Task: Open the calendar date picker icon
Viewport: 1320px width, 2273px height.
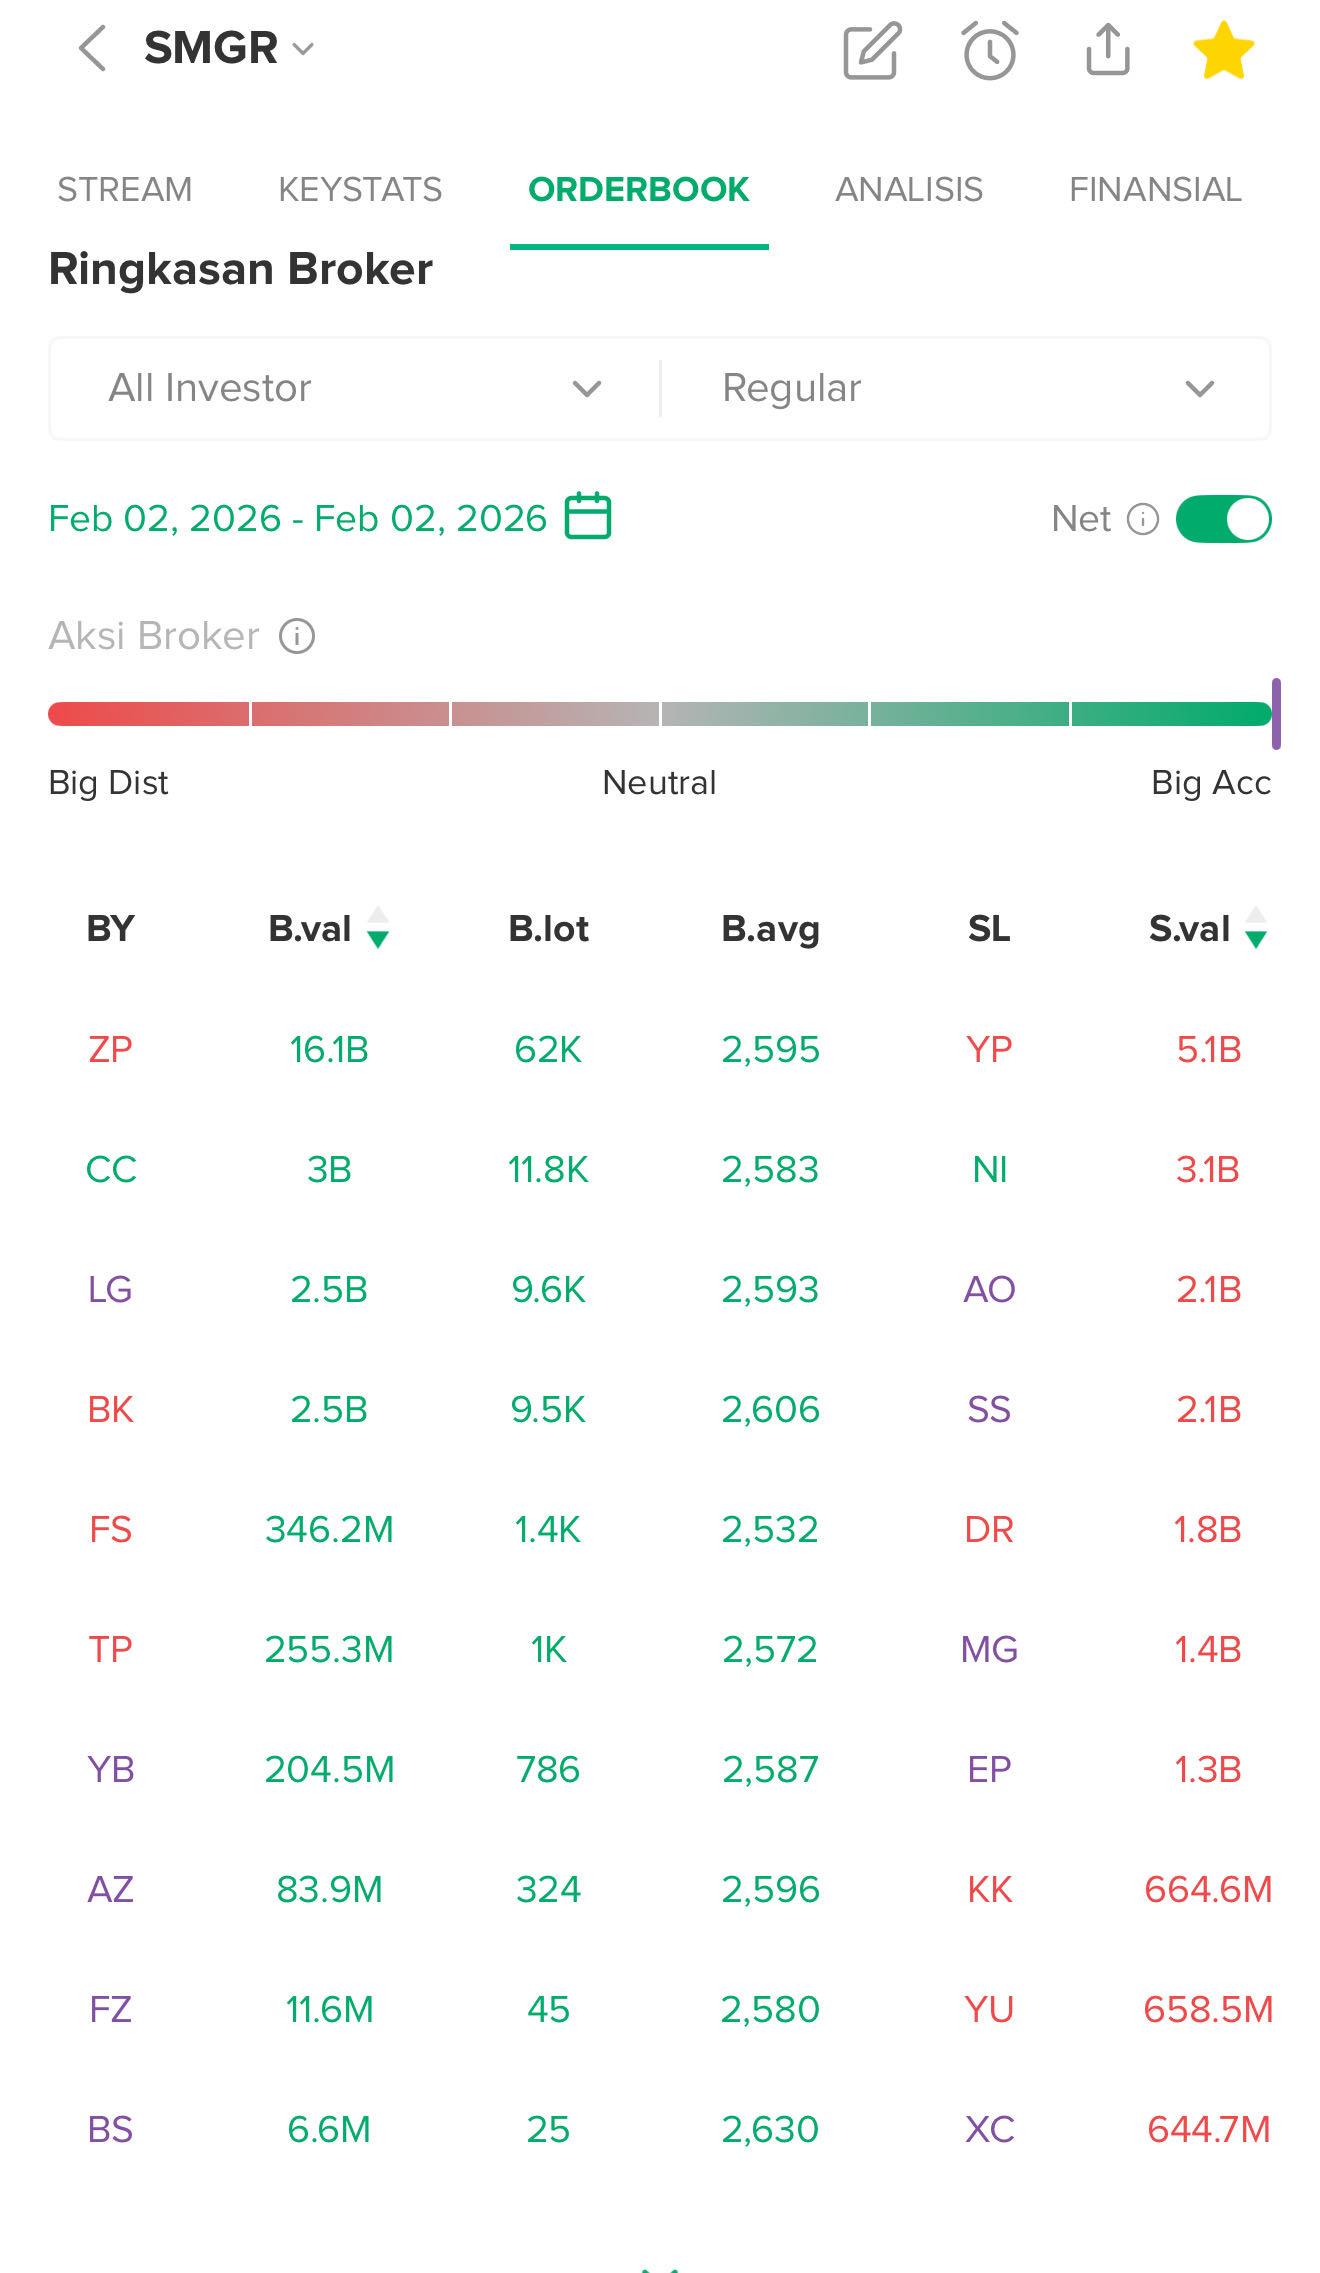Action: click(588, 516)
